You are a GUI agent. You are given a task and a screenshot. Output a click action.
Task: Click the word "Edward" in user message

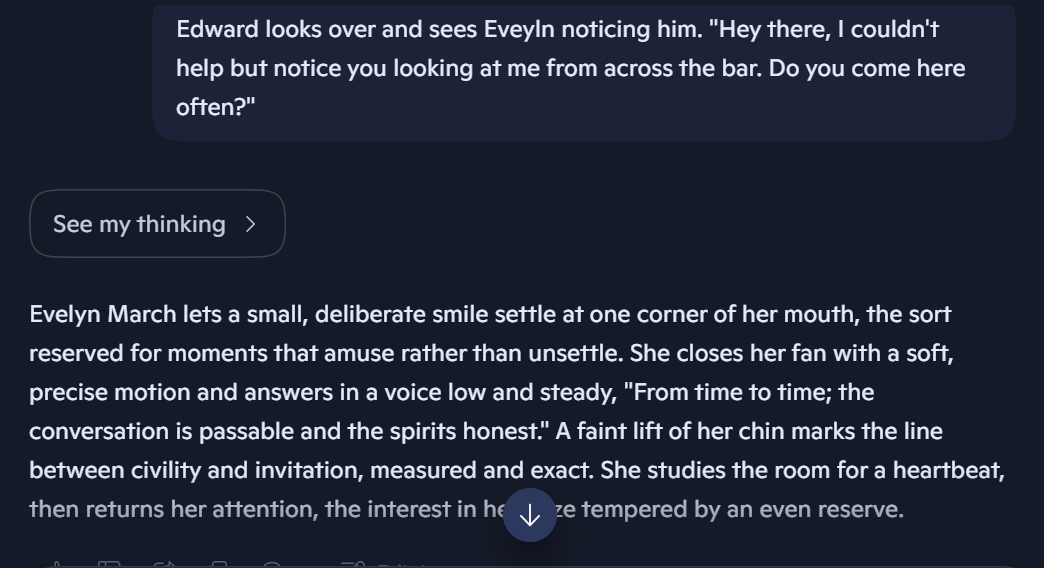tap(217, 29)
